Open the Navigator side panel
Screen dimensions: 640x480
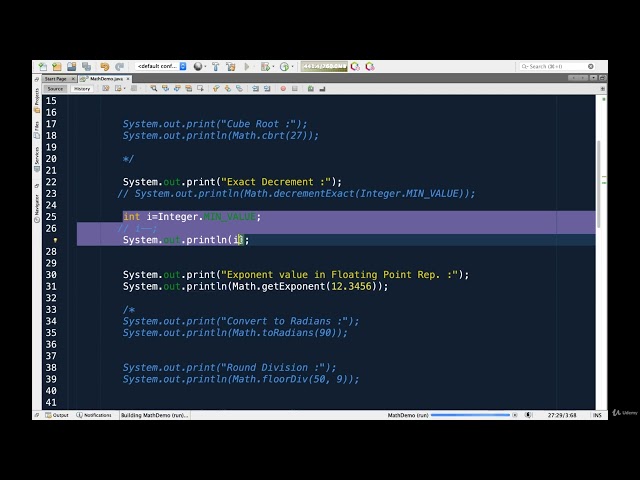[x=37, y=208]
